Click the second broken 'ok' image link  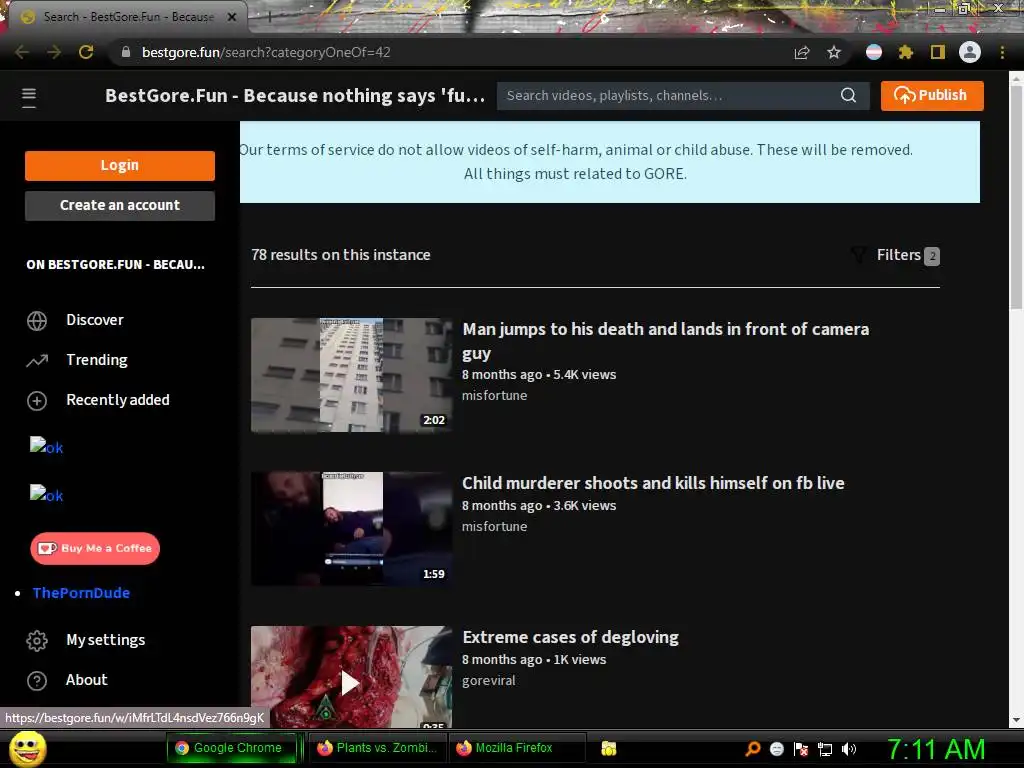tap(46, 496)
